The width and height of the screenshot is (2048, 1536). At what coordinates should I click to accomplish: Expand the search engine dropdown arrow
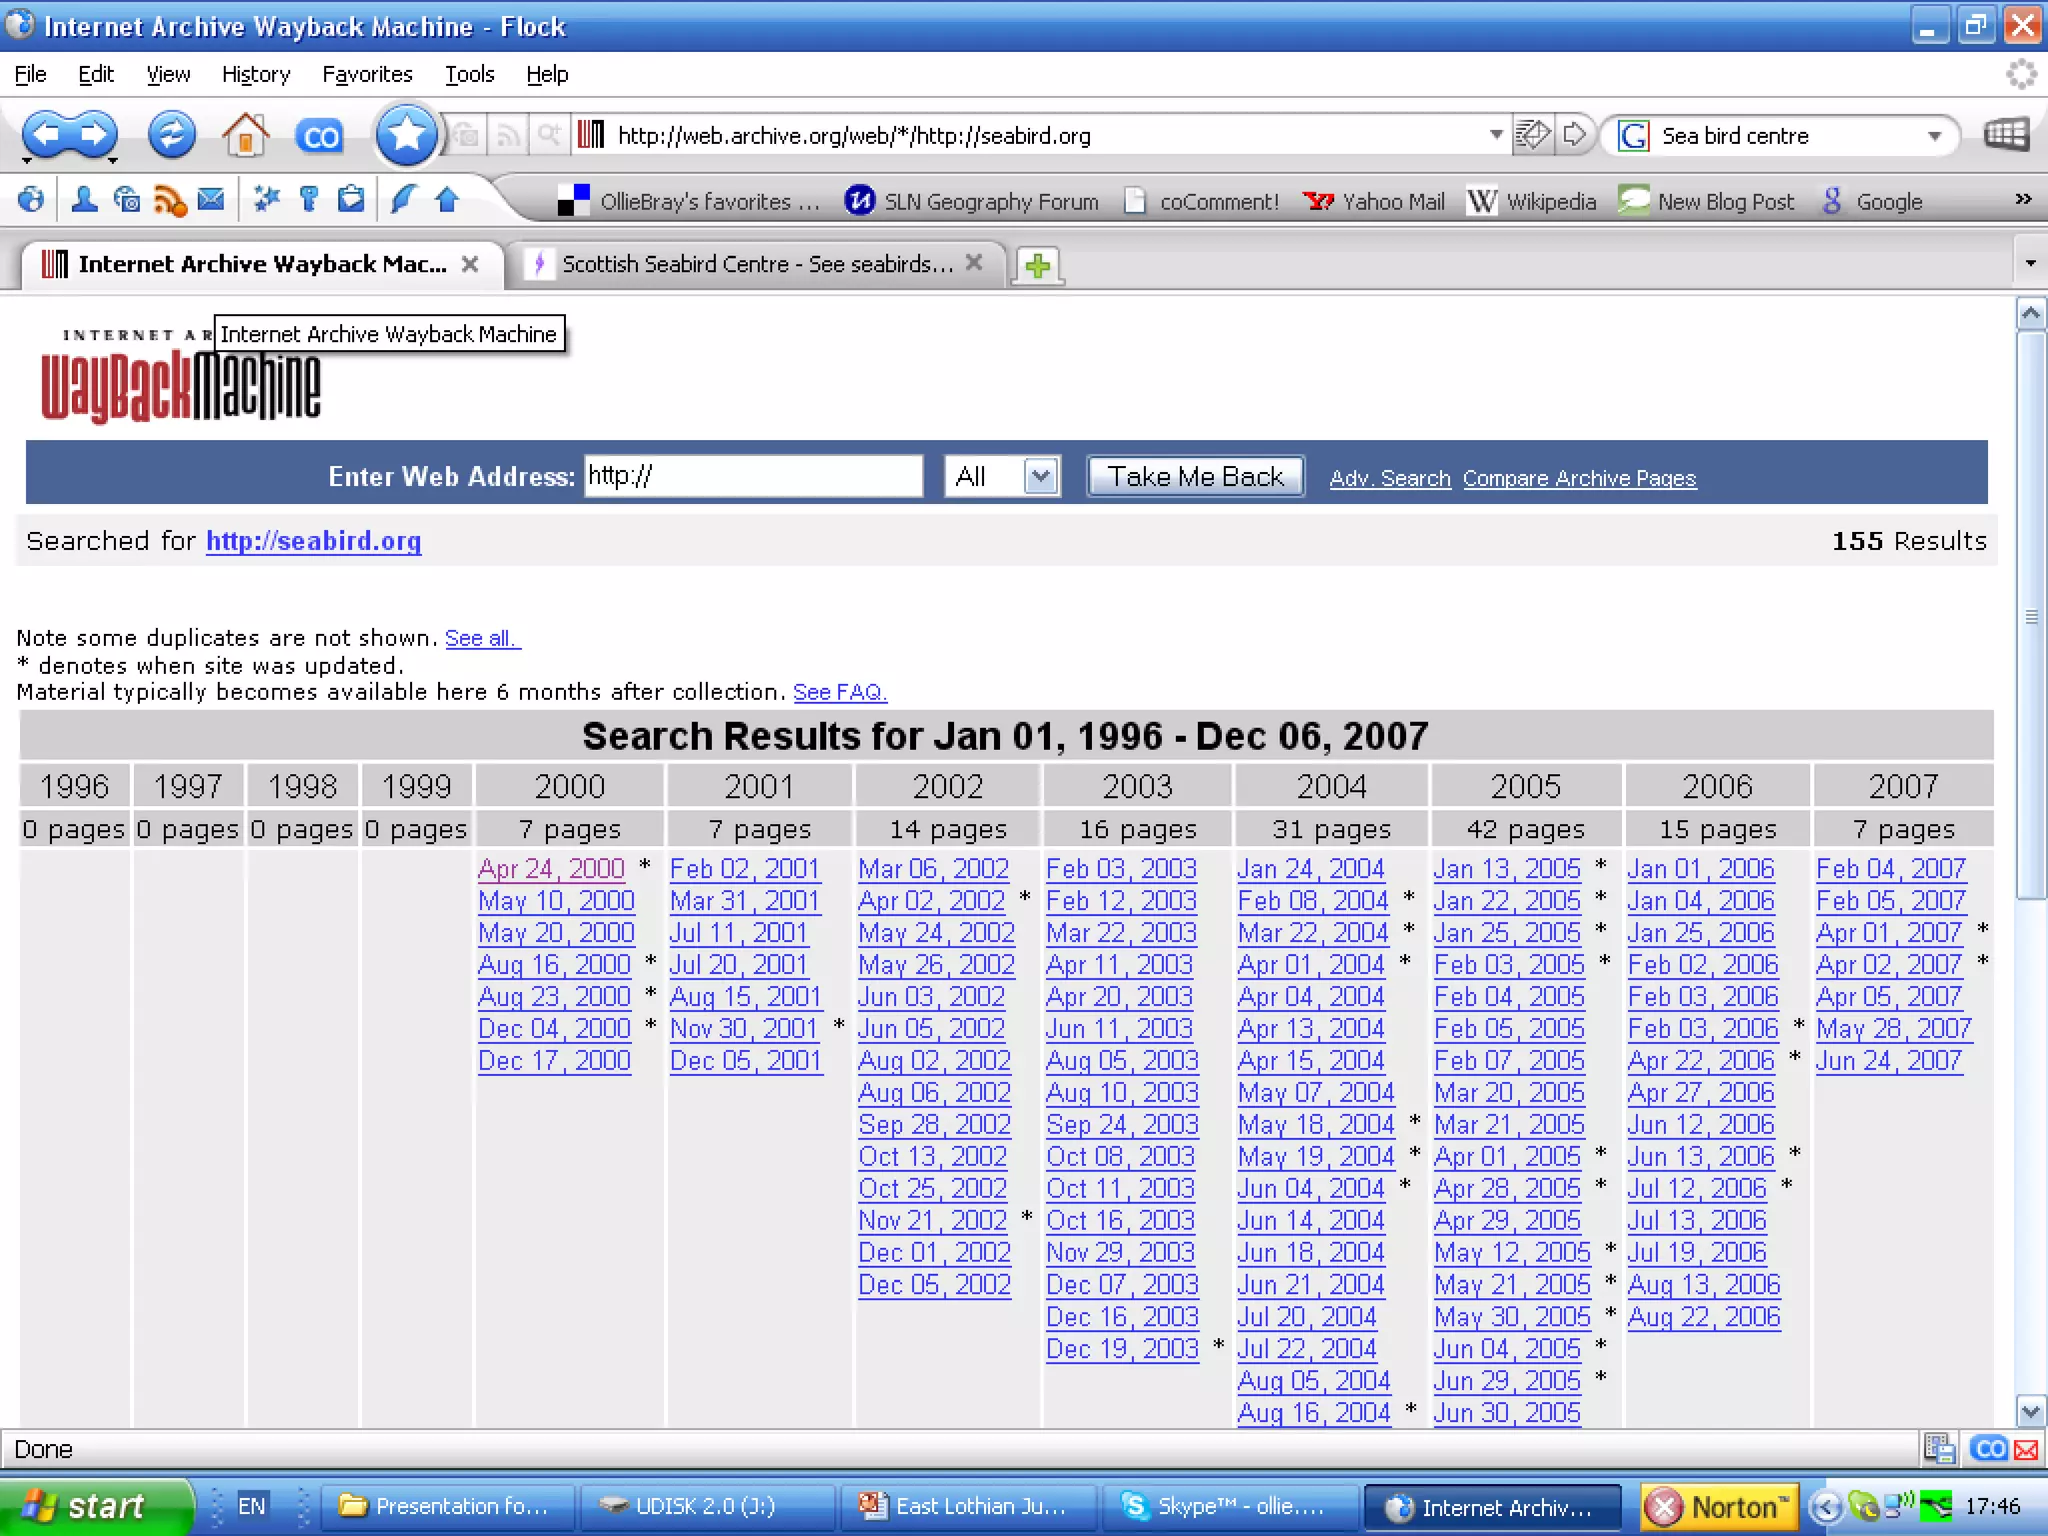tap(1935, 136)
